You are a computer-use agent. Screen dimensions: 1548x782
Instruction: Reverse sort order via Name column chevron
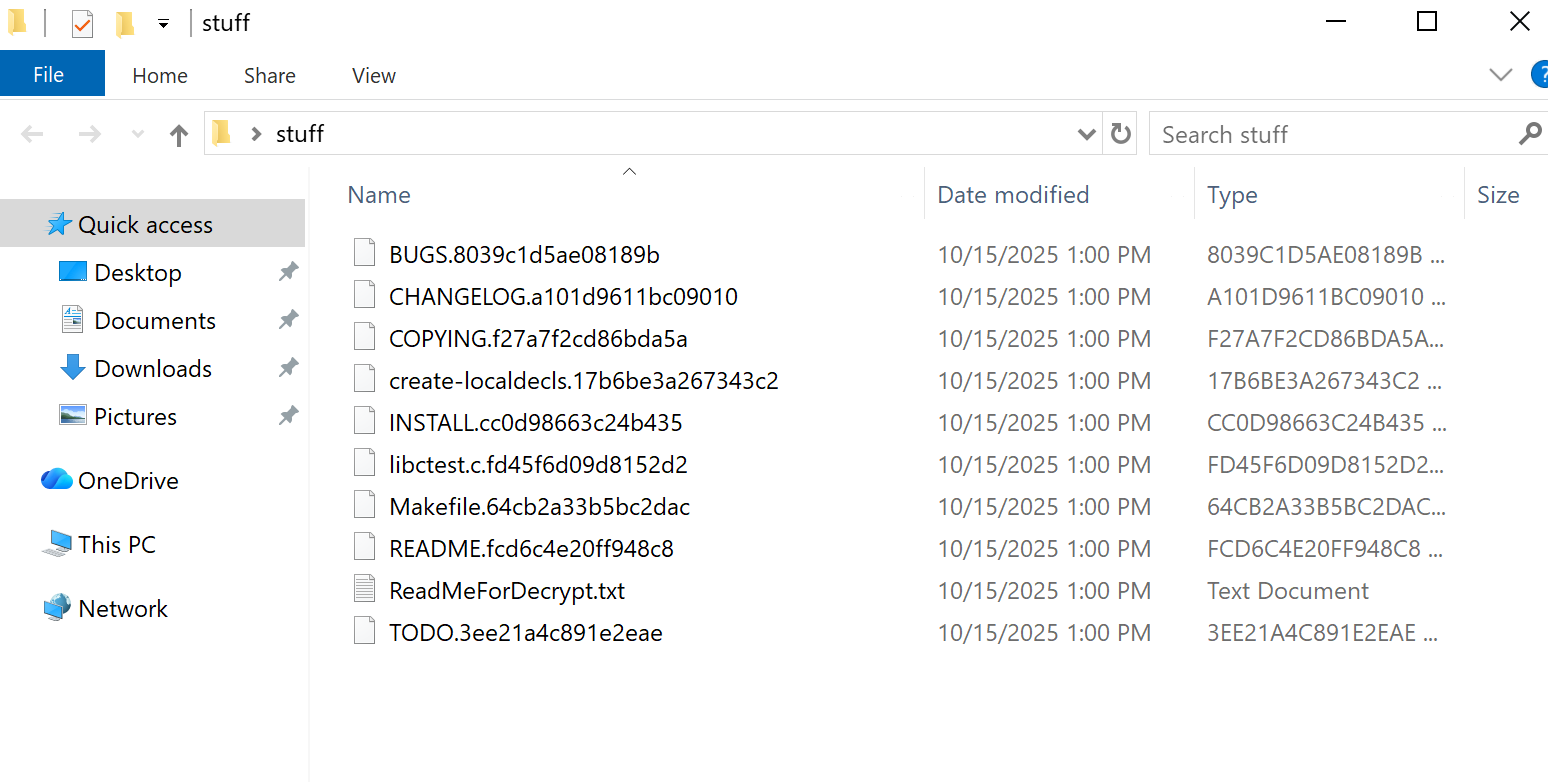coord(629,172)
